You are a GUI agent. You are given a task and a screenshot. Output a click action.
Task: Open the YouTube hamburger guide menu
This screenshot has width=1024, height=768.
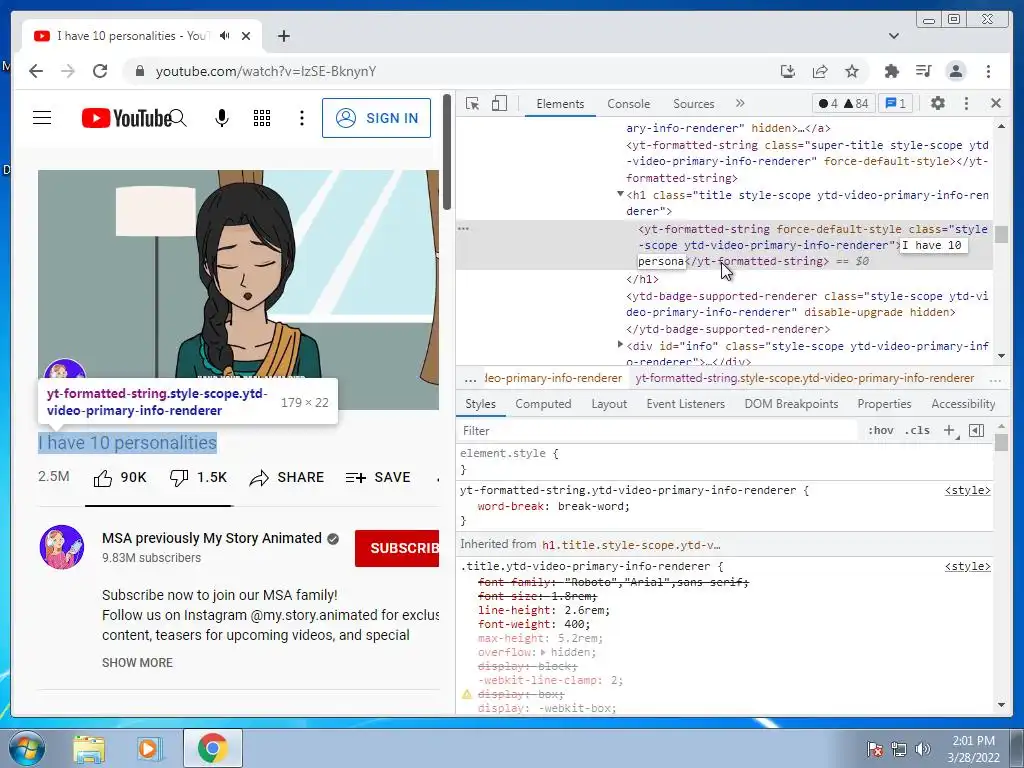[x=42, y=118]
